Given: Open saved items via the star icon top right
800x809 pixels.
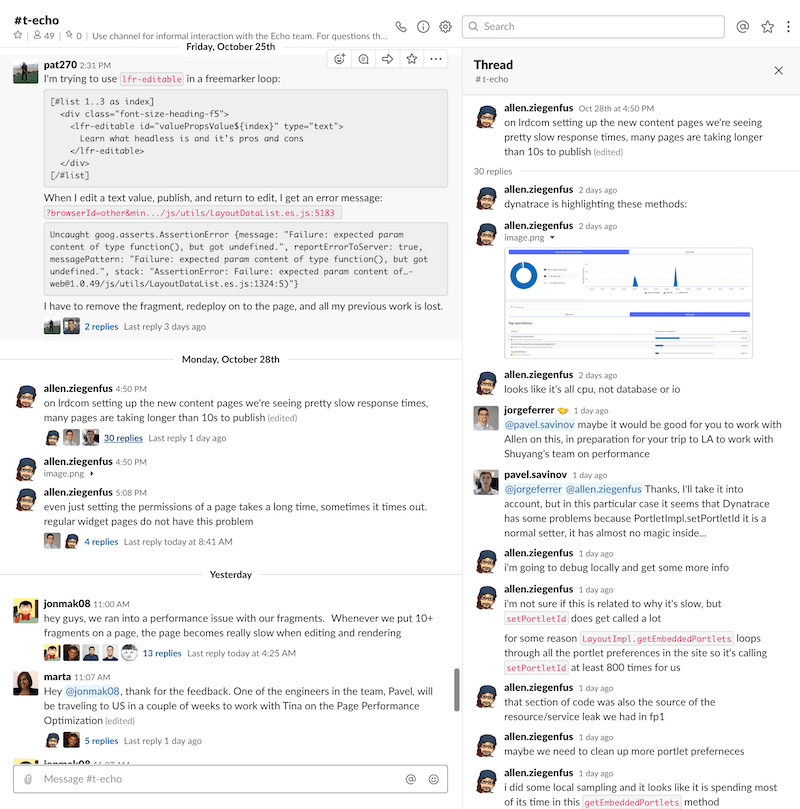Looking at the screenshot, I should [765, 27].
